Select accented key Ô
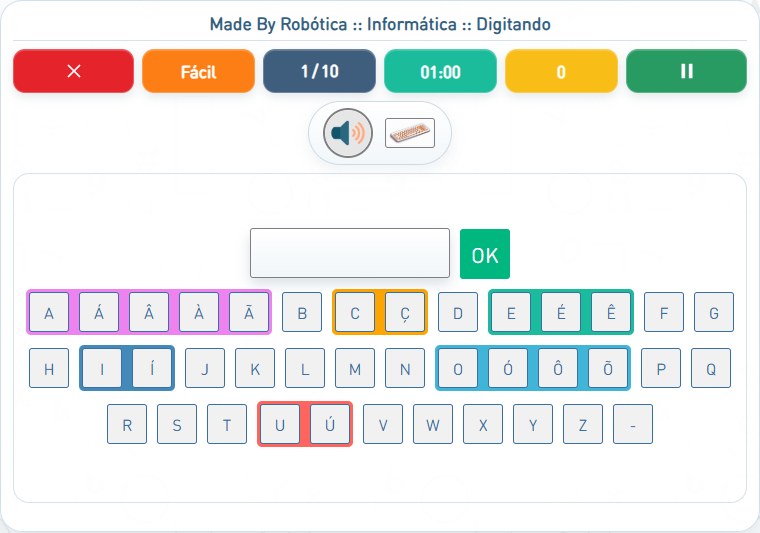The width and height of the screenshot is (760, 533). 558,368
